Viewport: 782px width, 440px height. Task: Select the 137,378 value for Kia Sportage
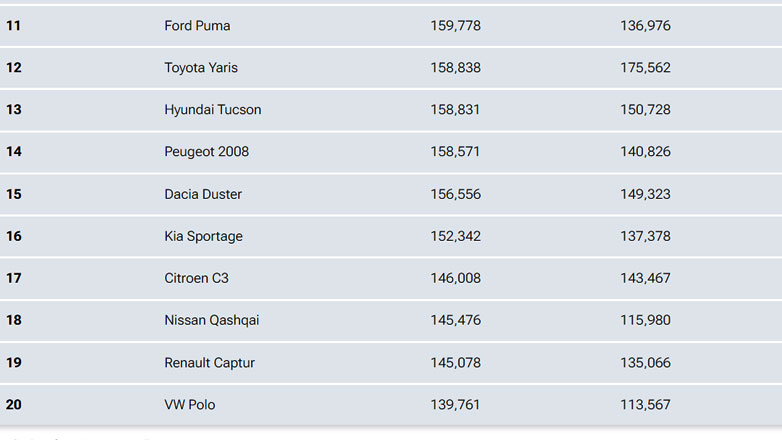[x=645, y=236]
